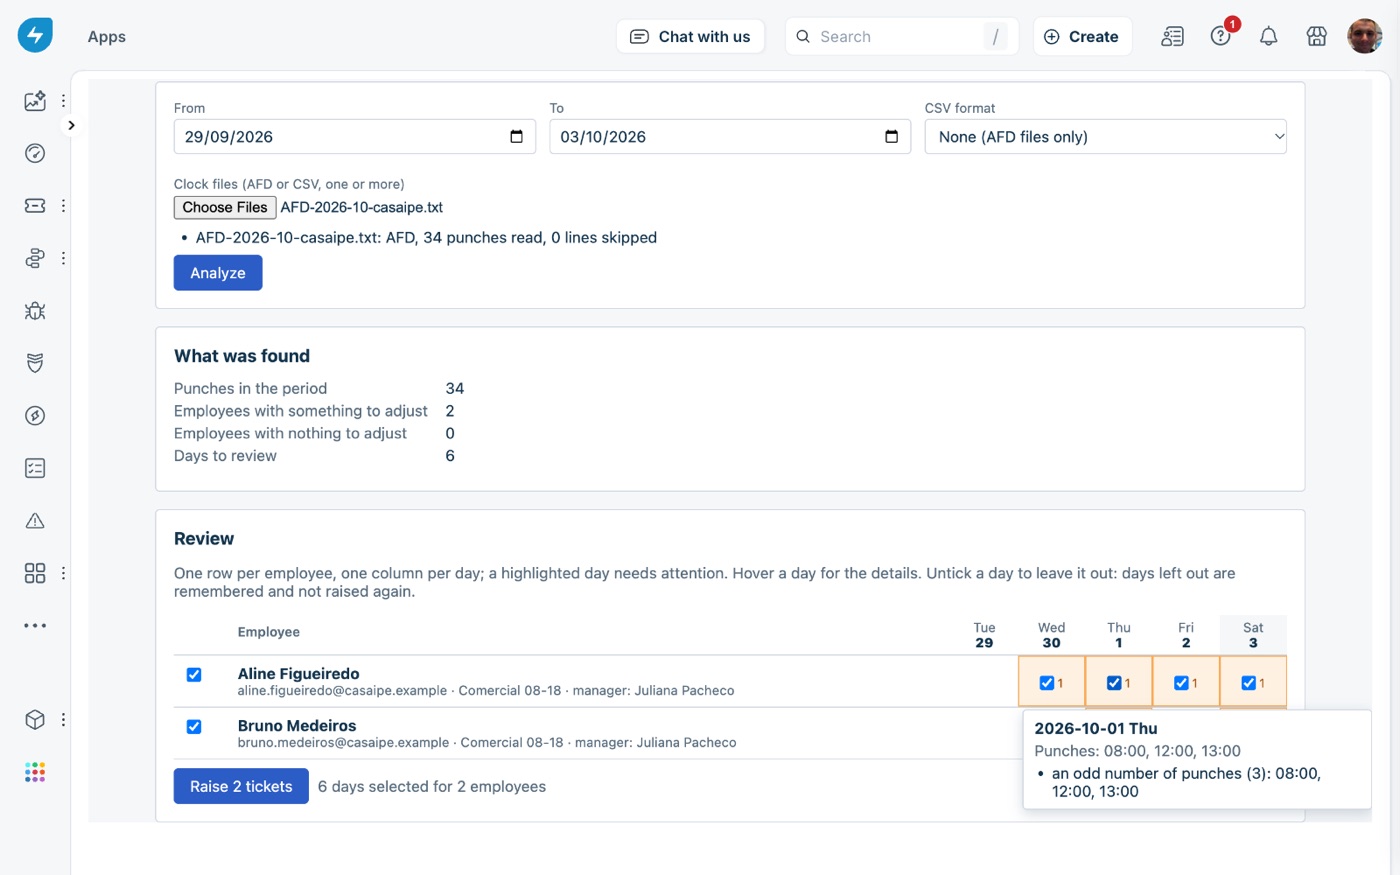This screenshot has height=875, width=1400.
Task: Open the Tickets icon in sidebar
Action: coord(35,206)
